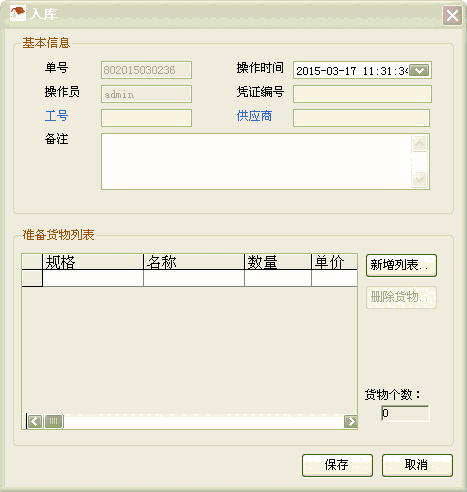This screenshot has height=492, width=467.
Task: Click the 新增列表 button
Action: (401, 265)
